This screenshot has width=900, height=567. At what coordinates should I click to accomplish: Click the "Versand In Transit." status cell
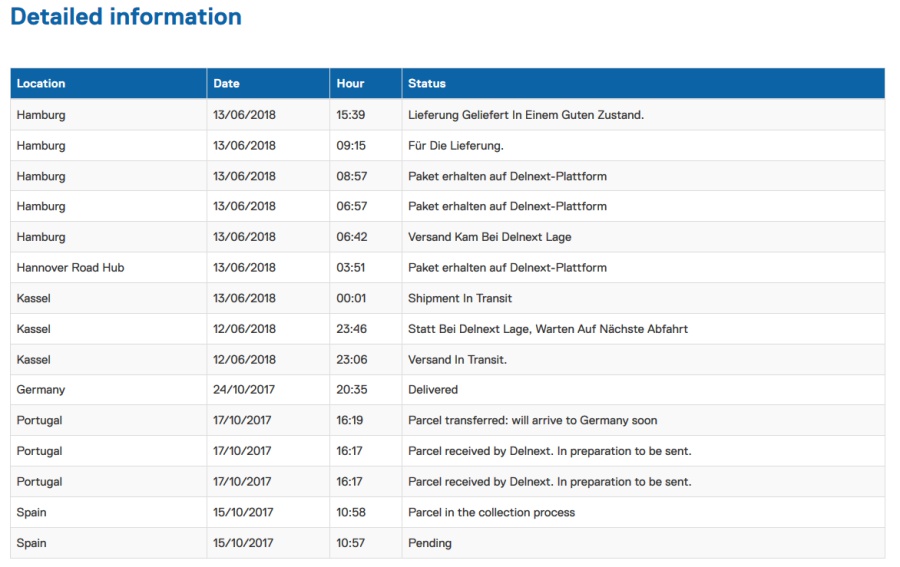[457, 360]
